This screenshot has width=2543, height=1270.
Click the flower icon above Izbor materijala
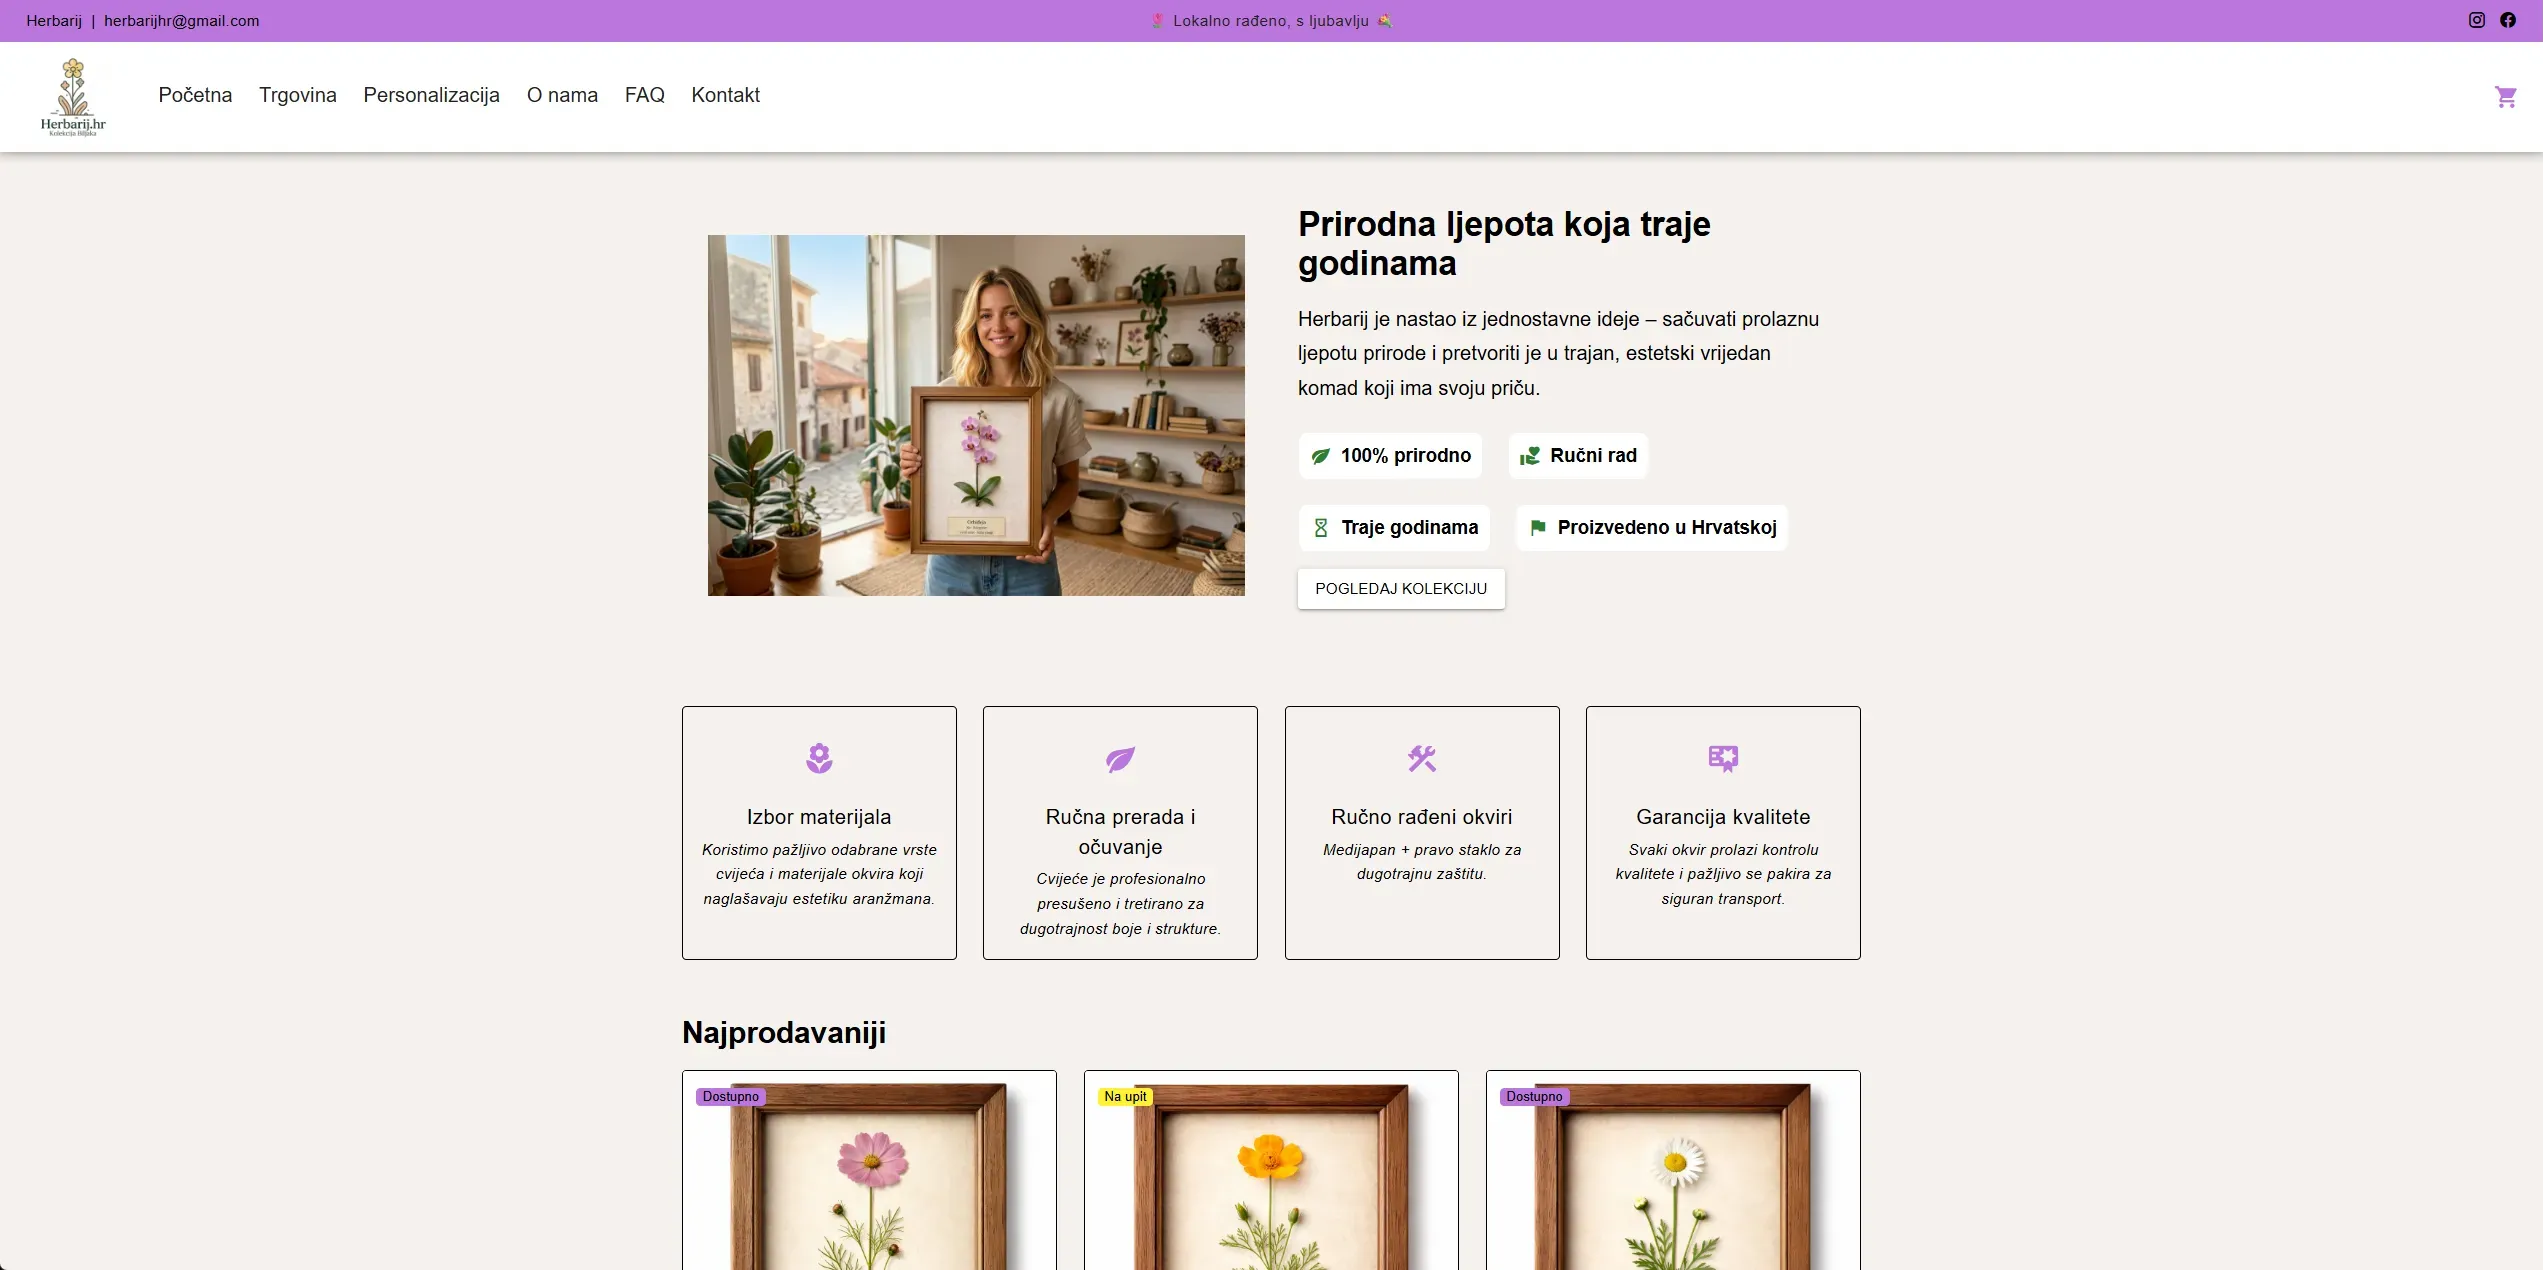click(x=819, y=758)
